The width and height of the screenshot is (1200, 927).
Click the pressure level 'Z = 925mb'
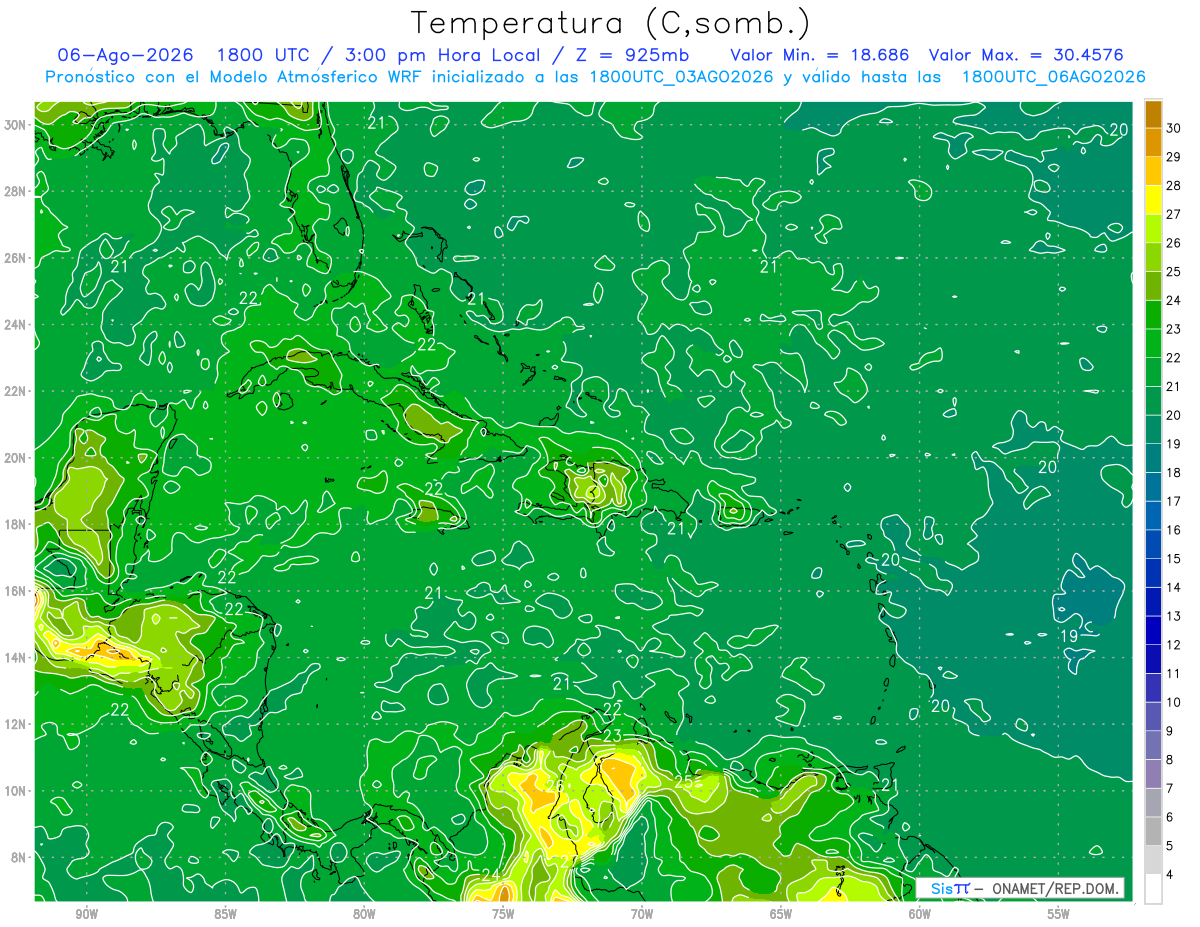point(633,55)
